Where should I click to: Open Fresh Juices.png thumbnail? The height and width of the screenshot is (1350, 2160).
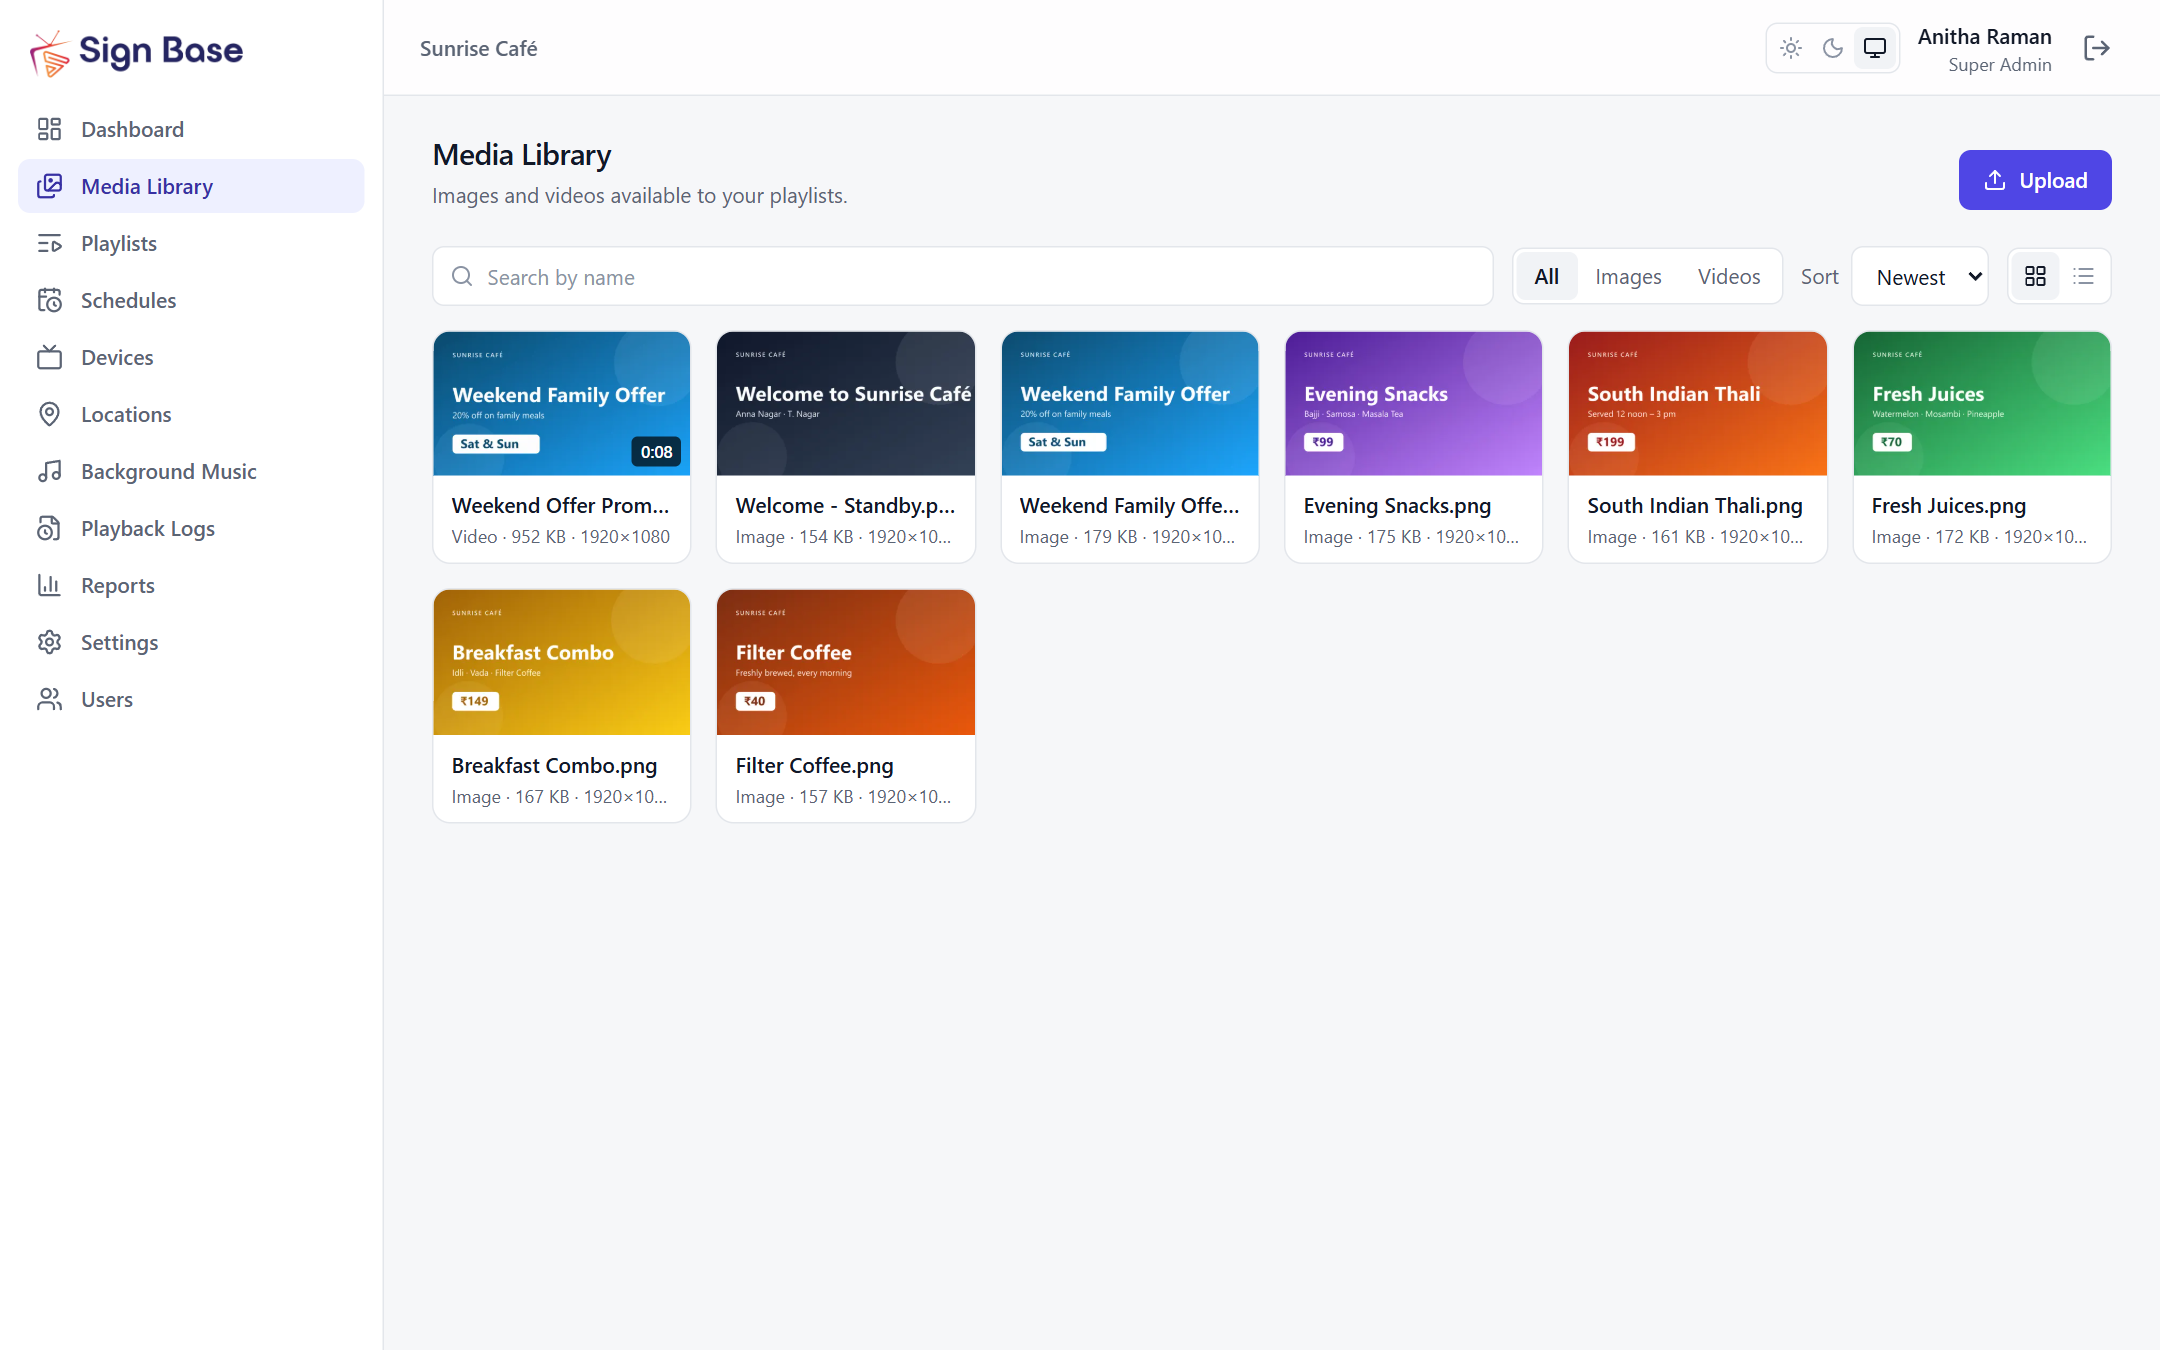(1982, 404)
